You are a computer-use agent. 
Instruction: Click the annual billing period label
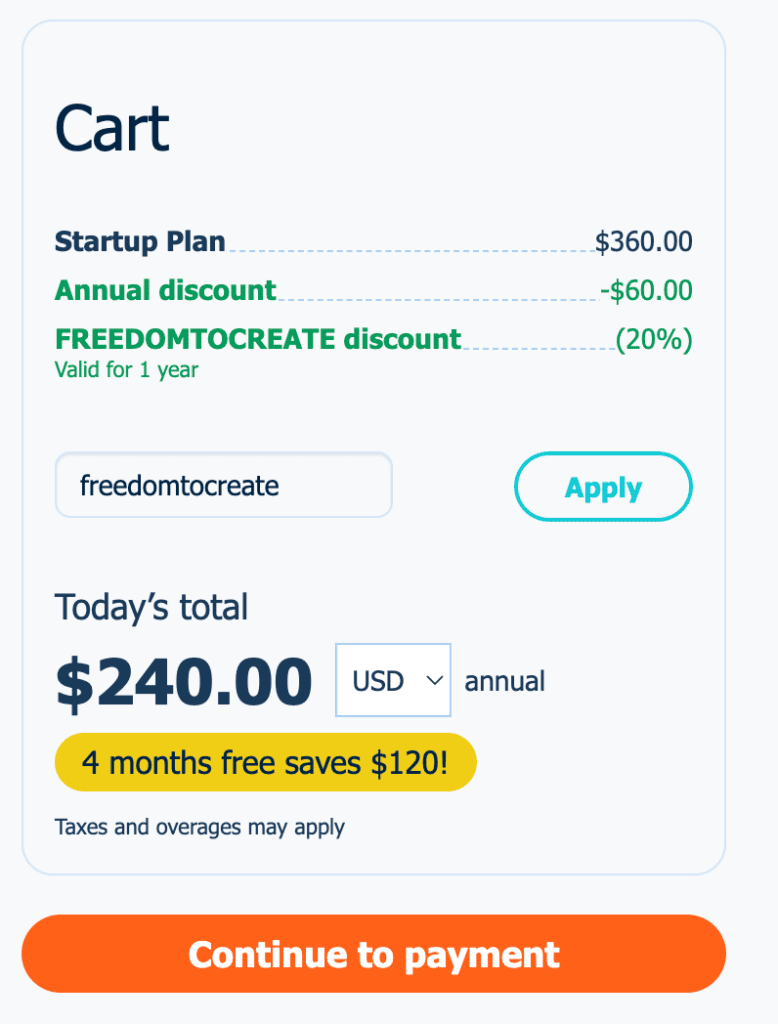point(505,682)
